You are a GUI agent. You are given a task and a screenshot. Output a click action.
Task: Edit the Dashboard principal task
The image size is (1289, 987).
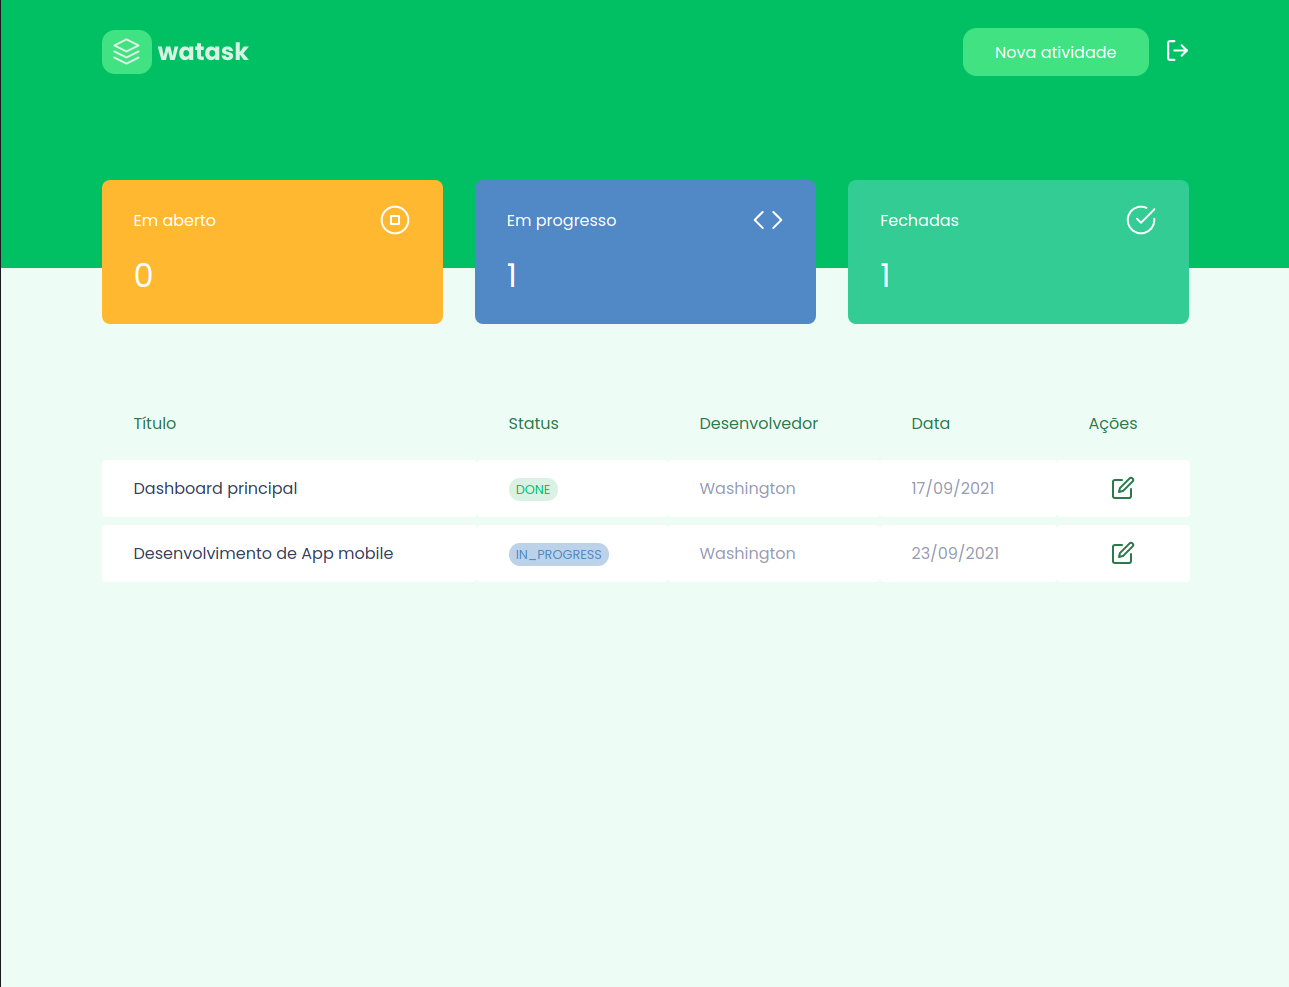1123,488
